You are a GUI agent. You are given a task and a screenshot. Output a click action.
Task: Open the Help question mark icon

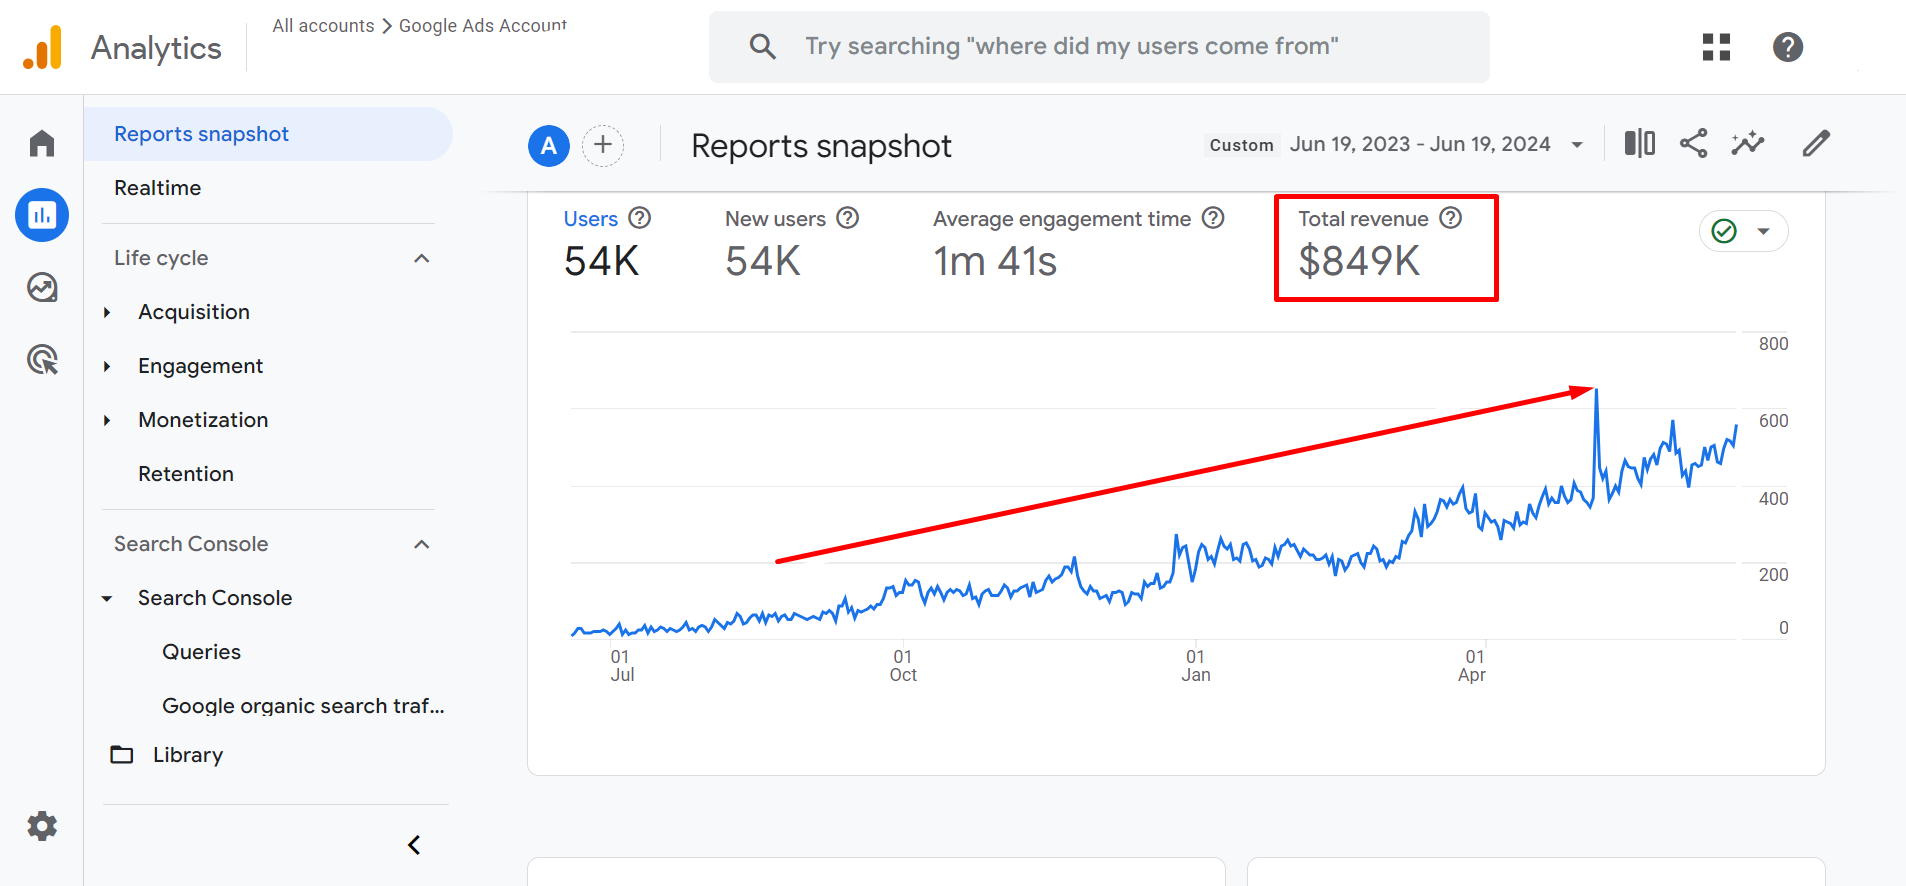point(1788,47)
